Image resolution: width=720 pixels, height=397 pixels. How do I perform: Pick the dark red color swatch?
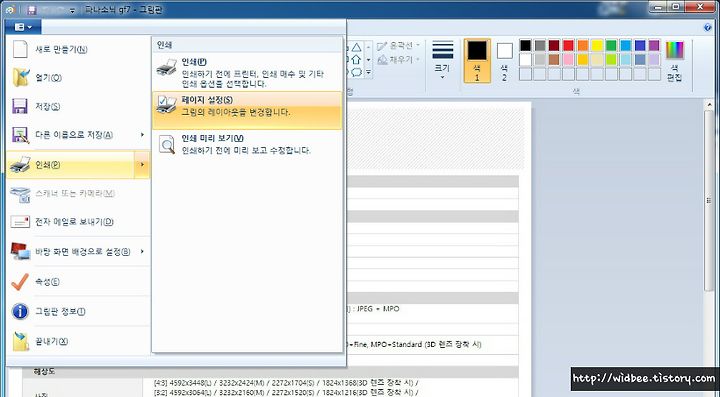point(554,45)
